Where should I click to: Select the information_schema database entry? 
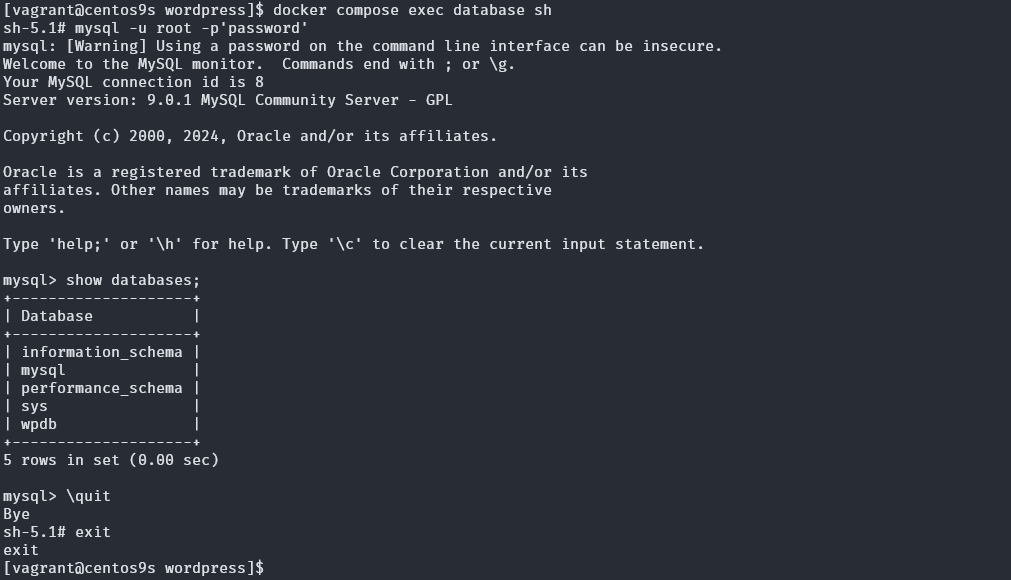point(101,352)
